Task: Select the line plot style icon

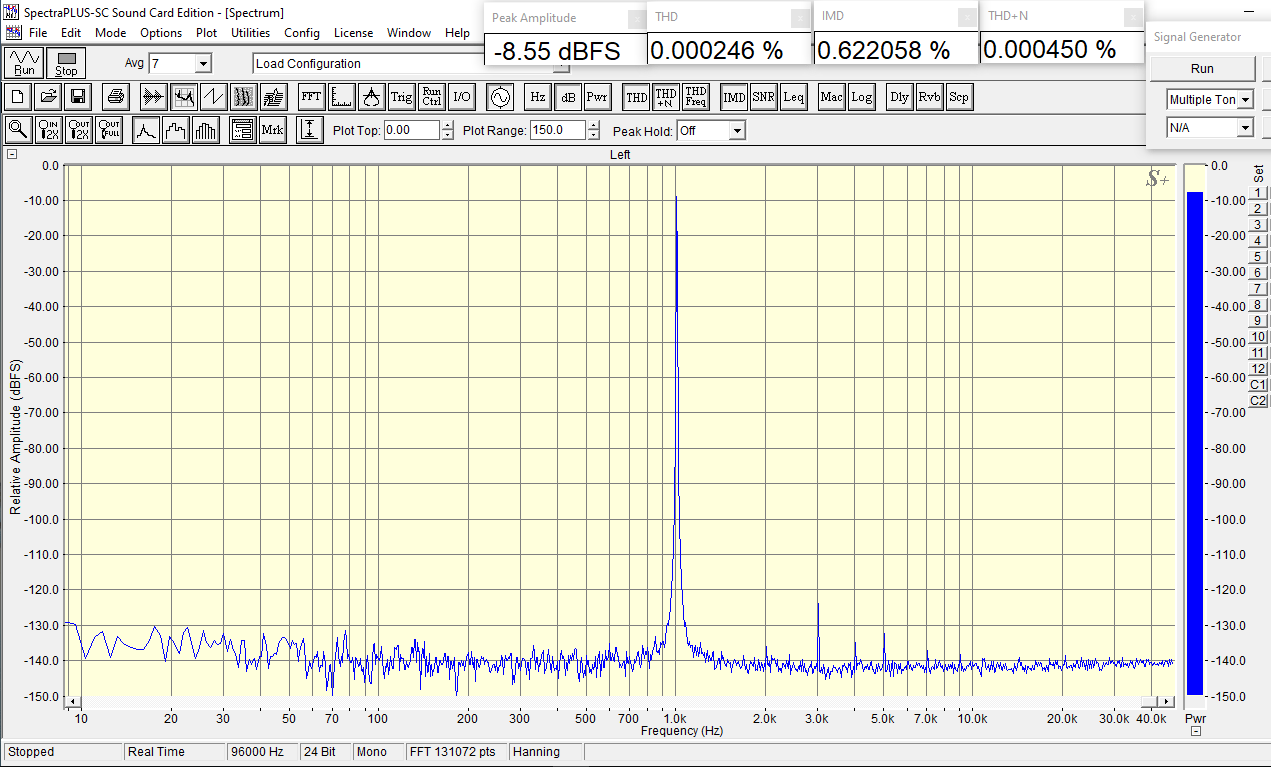Action: click(146, 130)
